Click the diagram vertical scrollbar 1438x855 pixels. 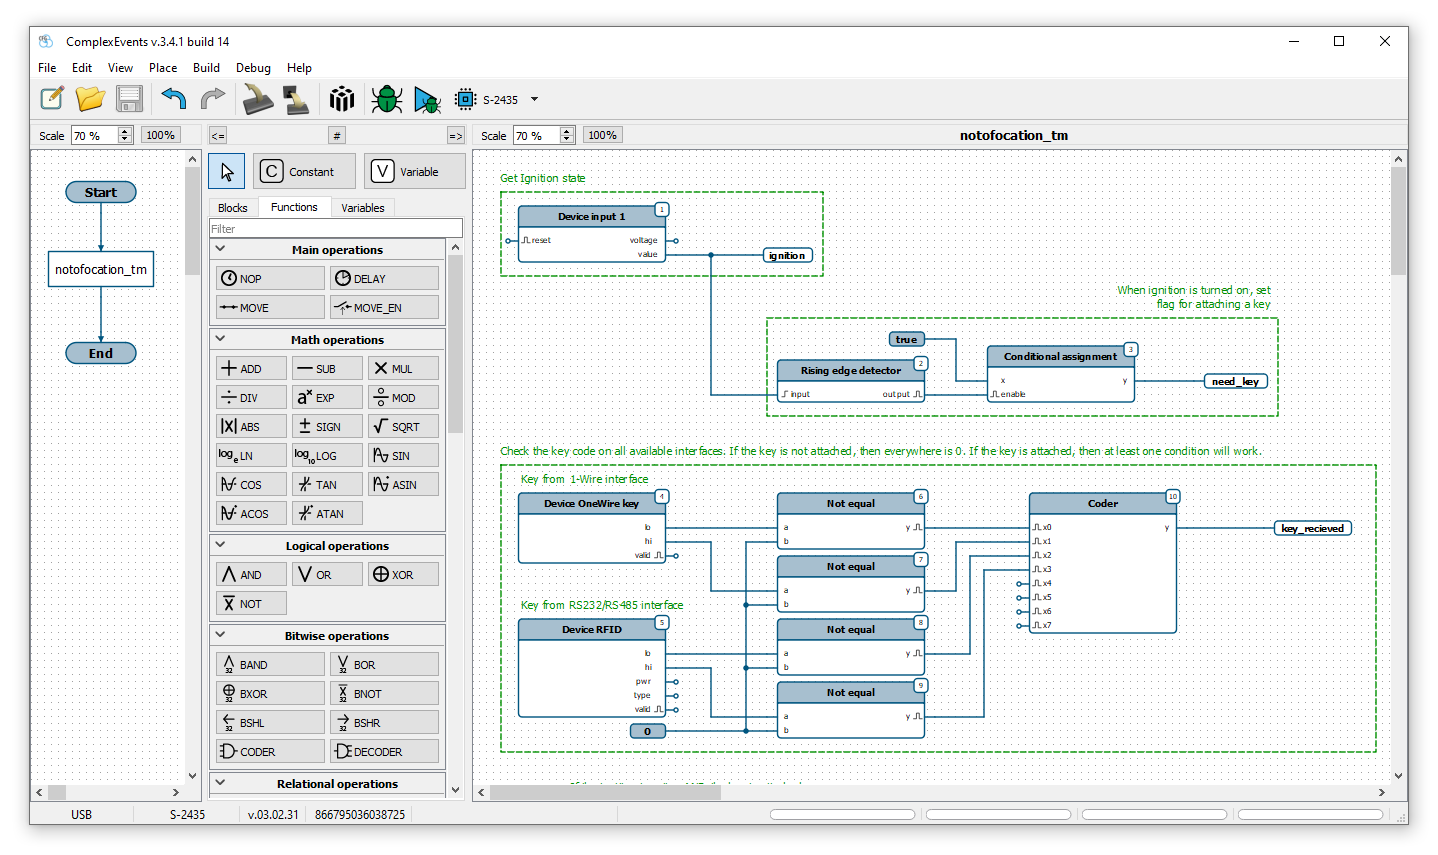pos(1398,468)
